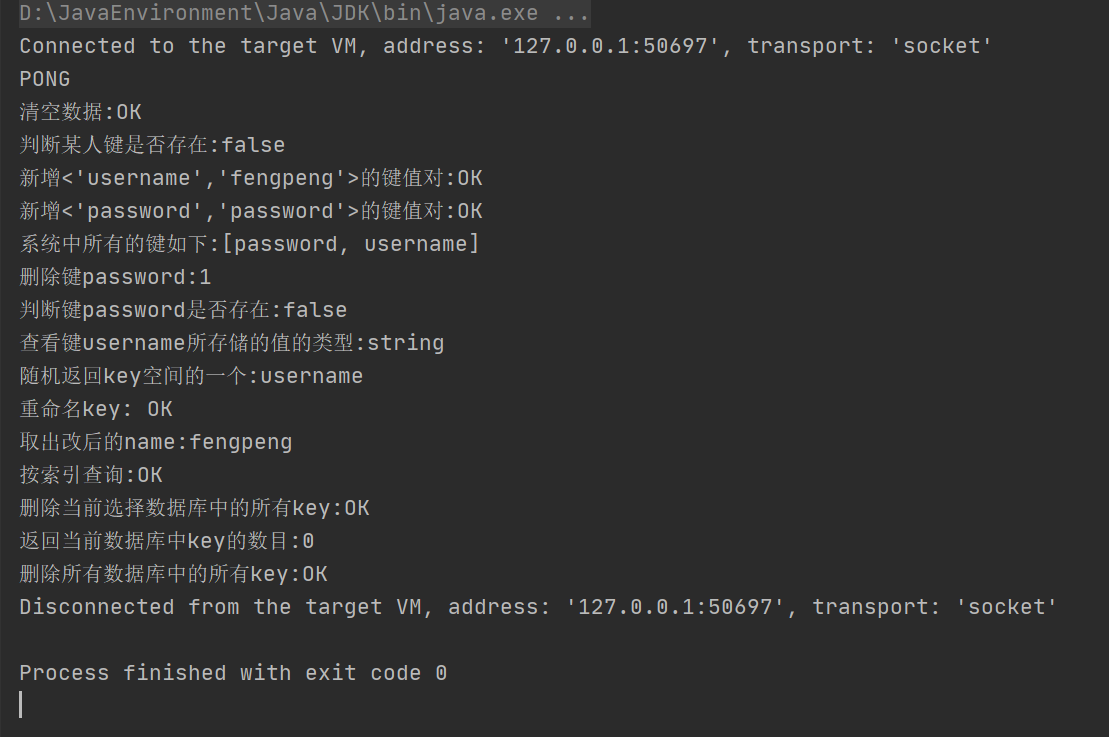
Task: Click the 'Connected to the target VM' line
Action: tap(505, 46)
